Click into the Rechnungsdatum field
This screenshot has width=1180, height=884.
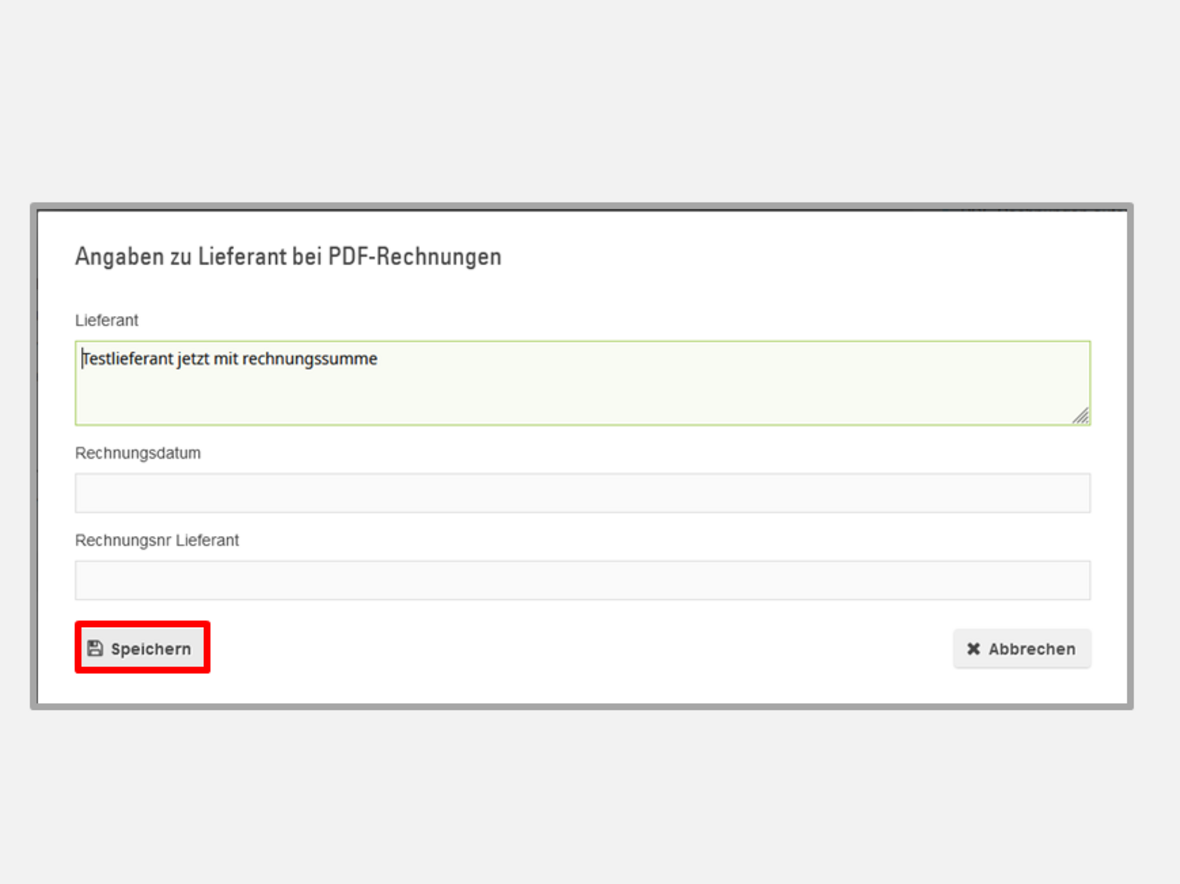582,493
